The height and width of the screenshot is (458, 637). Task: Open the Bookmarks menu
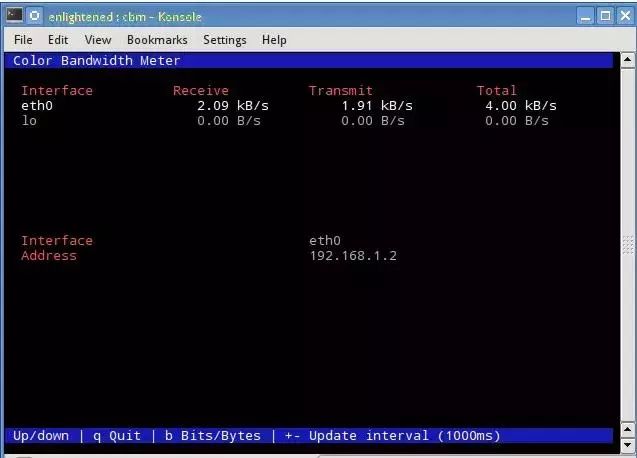[157, 40]
